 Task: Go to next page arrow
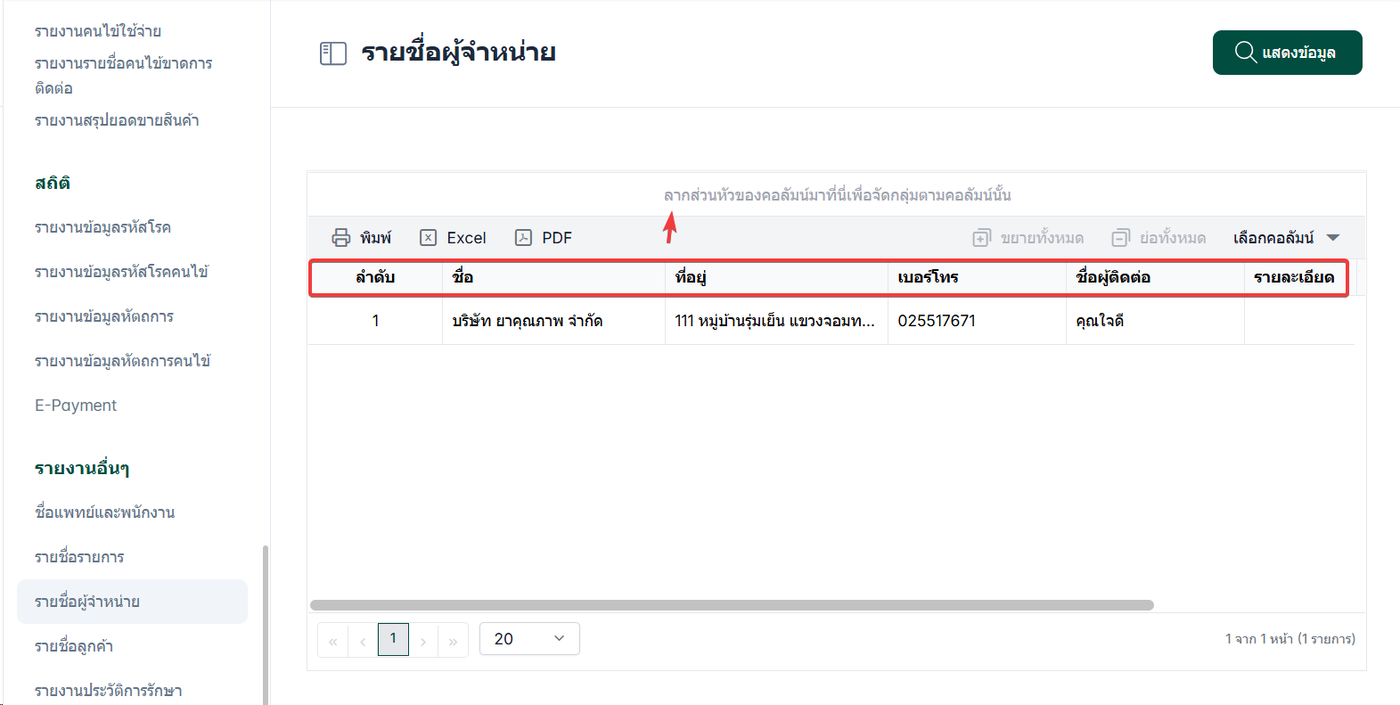424,641
